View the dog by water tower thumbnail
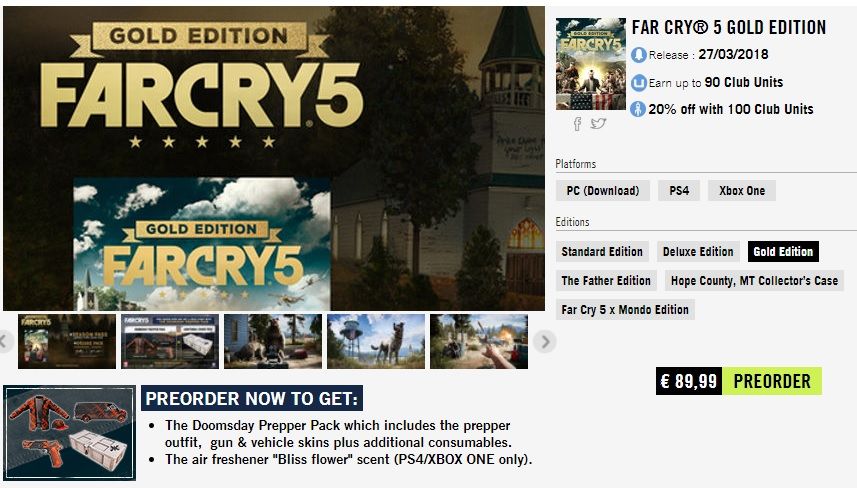The height and width of the screenshot is (488, 857). click(x=376, y=342)
